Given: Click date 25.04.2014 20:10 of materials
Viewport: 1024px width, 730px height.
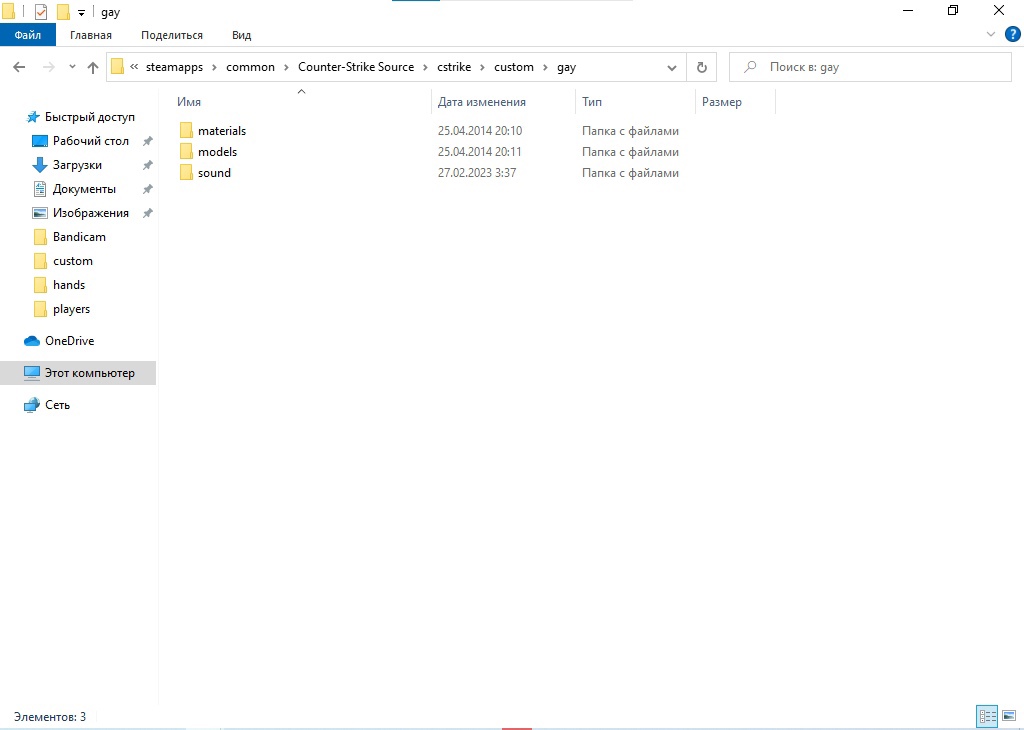Looking at the screenshot, I should (x=480, y=131).
